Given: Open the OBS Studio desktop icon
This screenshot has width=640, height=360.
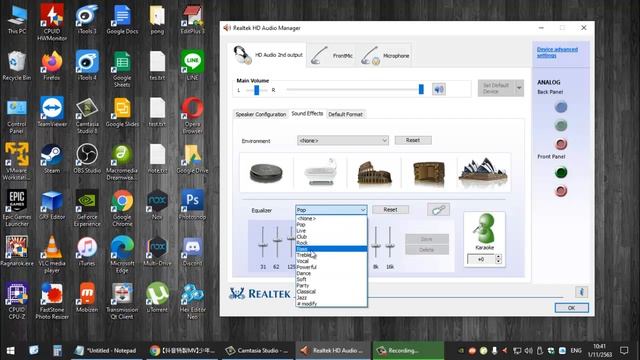Looking at the screenshot, I should (87, 159).
